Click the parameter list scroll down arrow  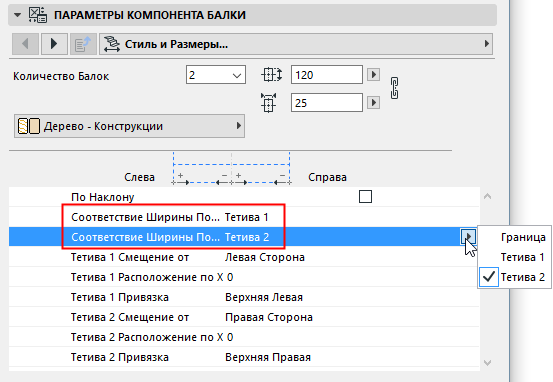tap(488, 363)
